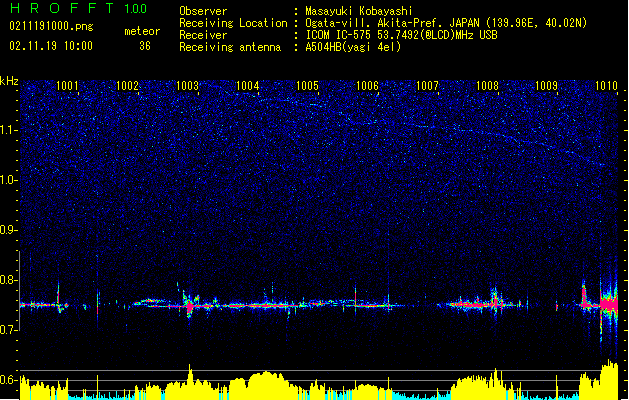Click the meteor echo burst after 1003

(x=190, y=305)
